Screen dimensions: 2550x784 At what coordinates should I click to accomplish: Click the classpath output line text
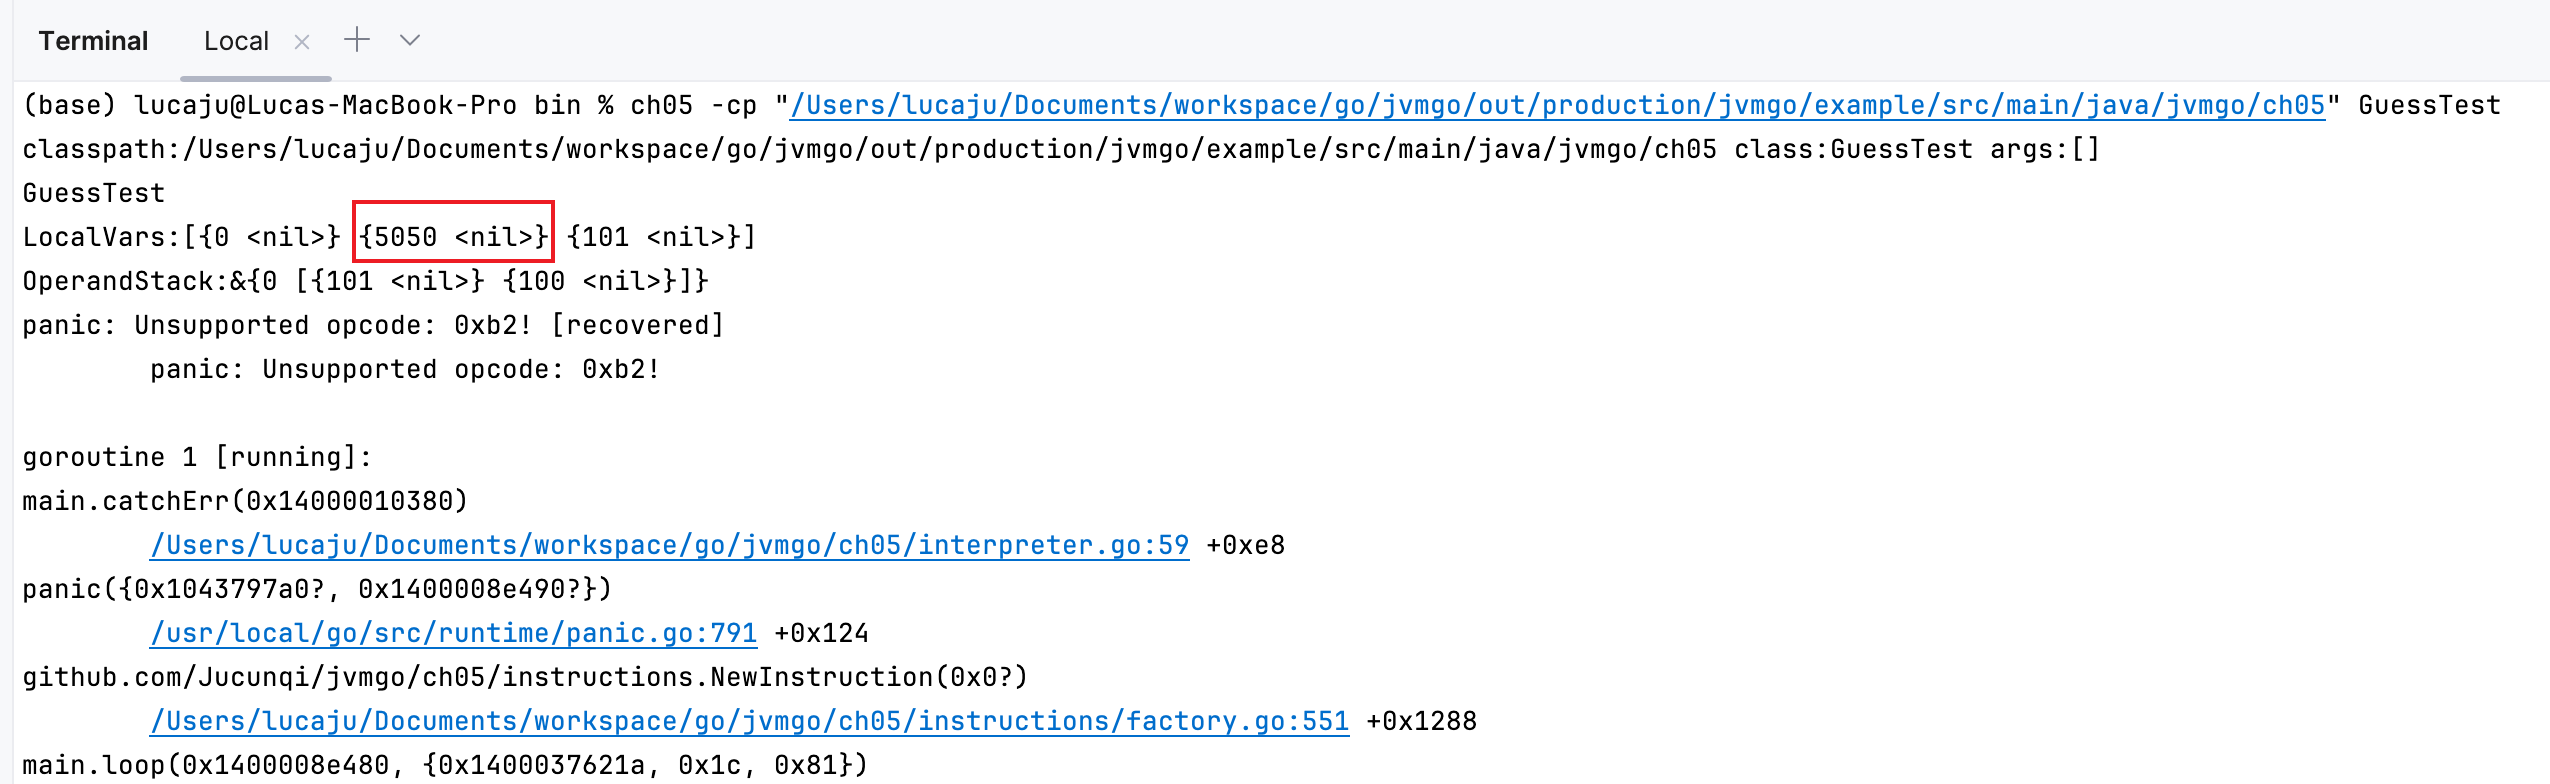(1060, 149)
